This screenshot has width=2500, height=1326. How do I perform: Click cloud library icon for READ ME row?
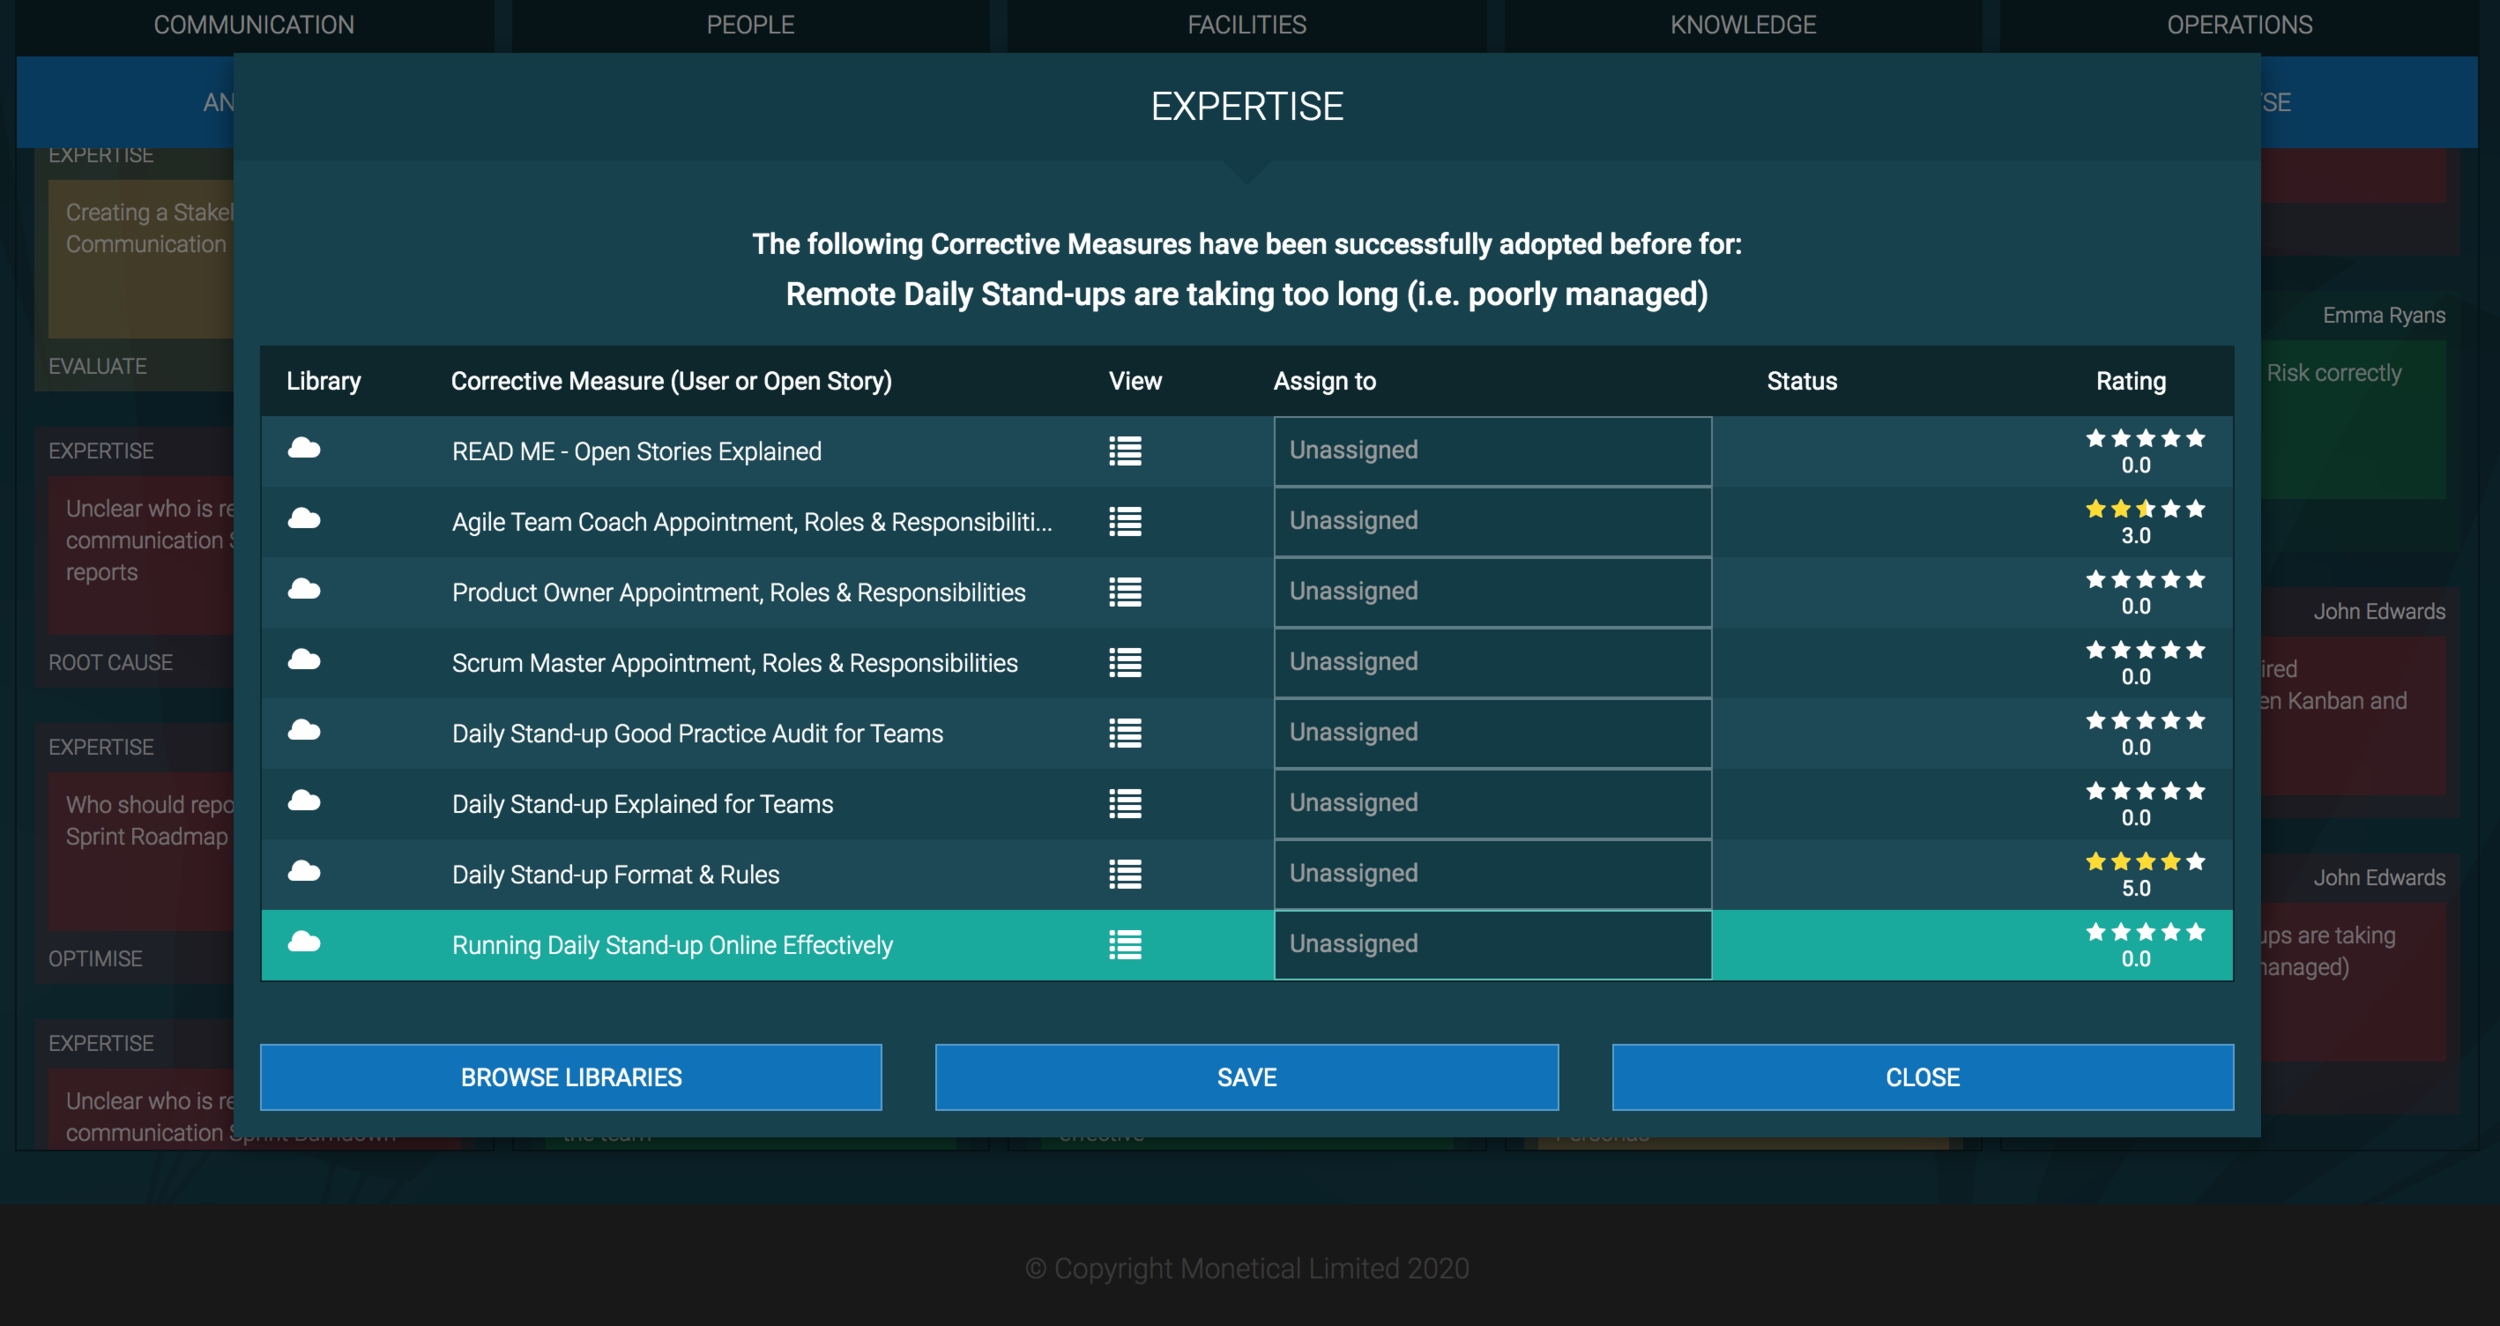(304, 449)
